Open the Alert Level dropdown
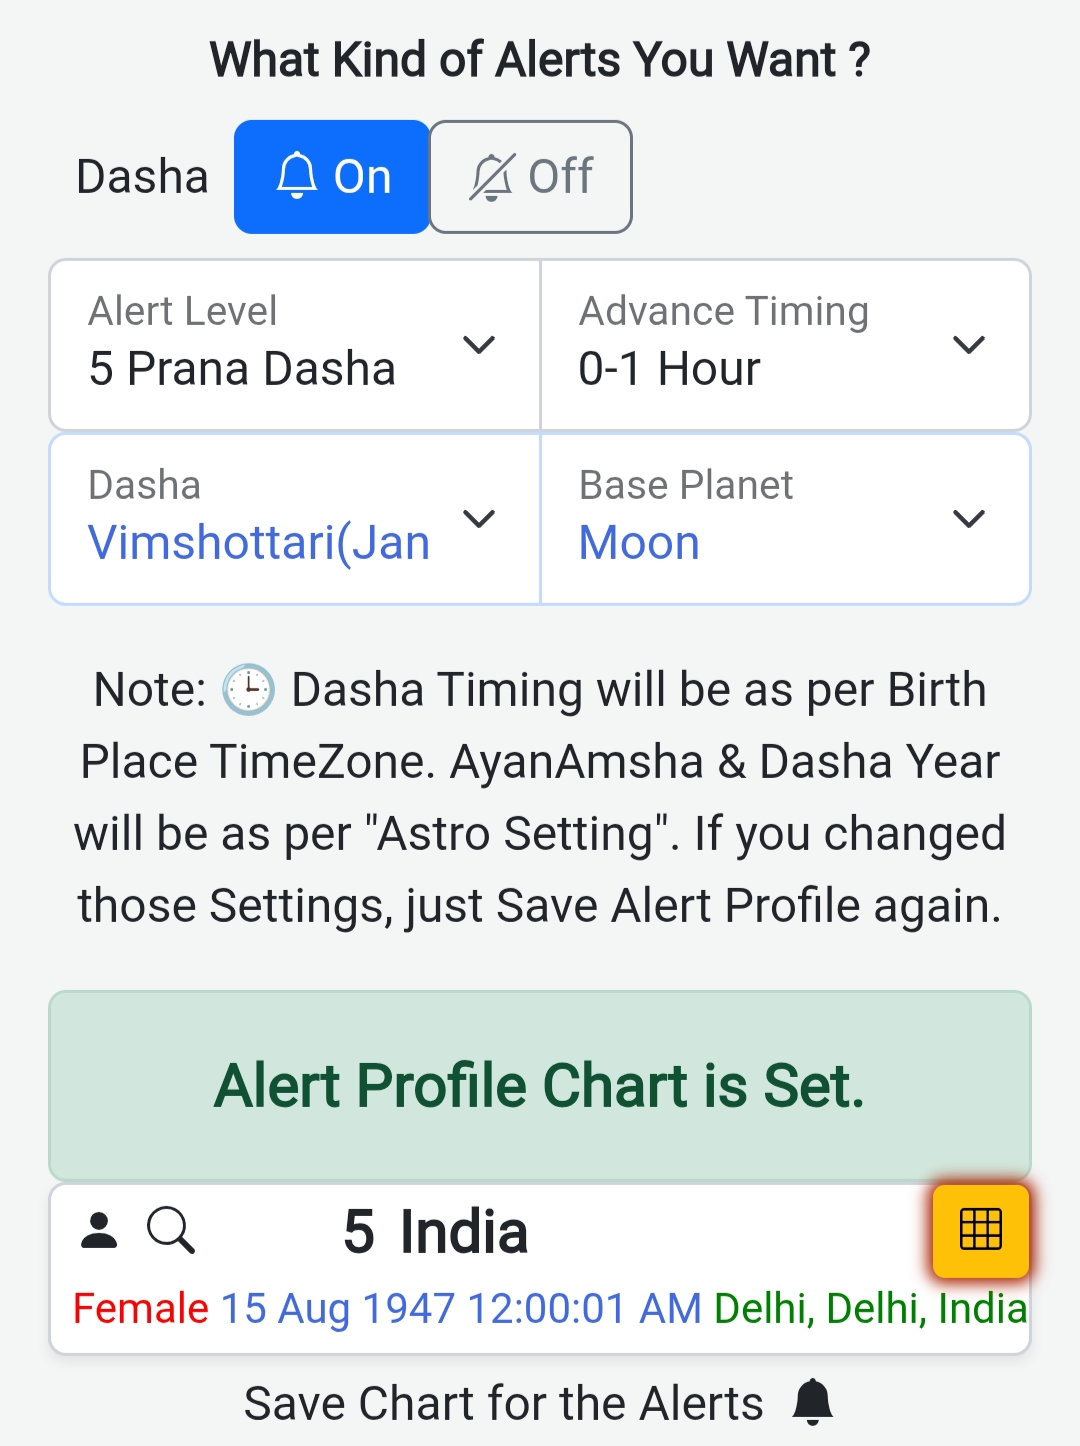The image size is (1080, 1446). tap(295, 345)
